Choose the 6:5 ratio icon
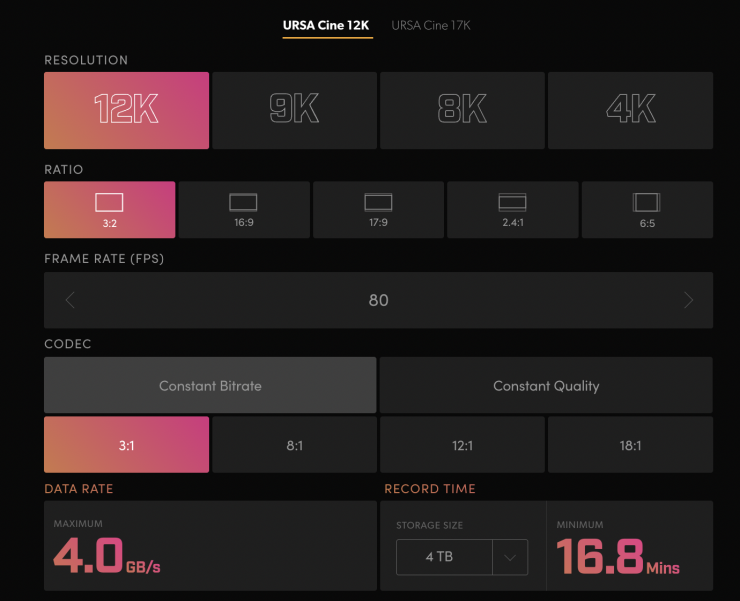 coord(646,203)
